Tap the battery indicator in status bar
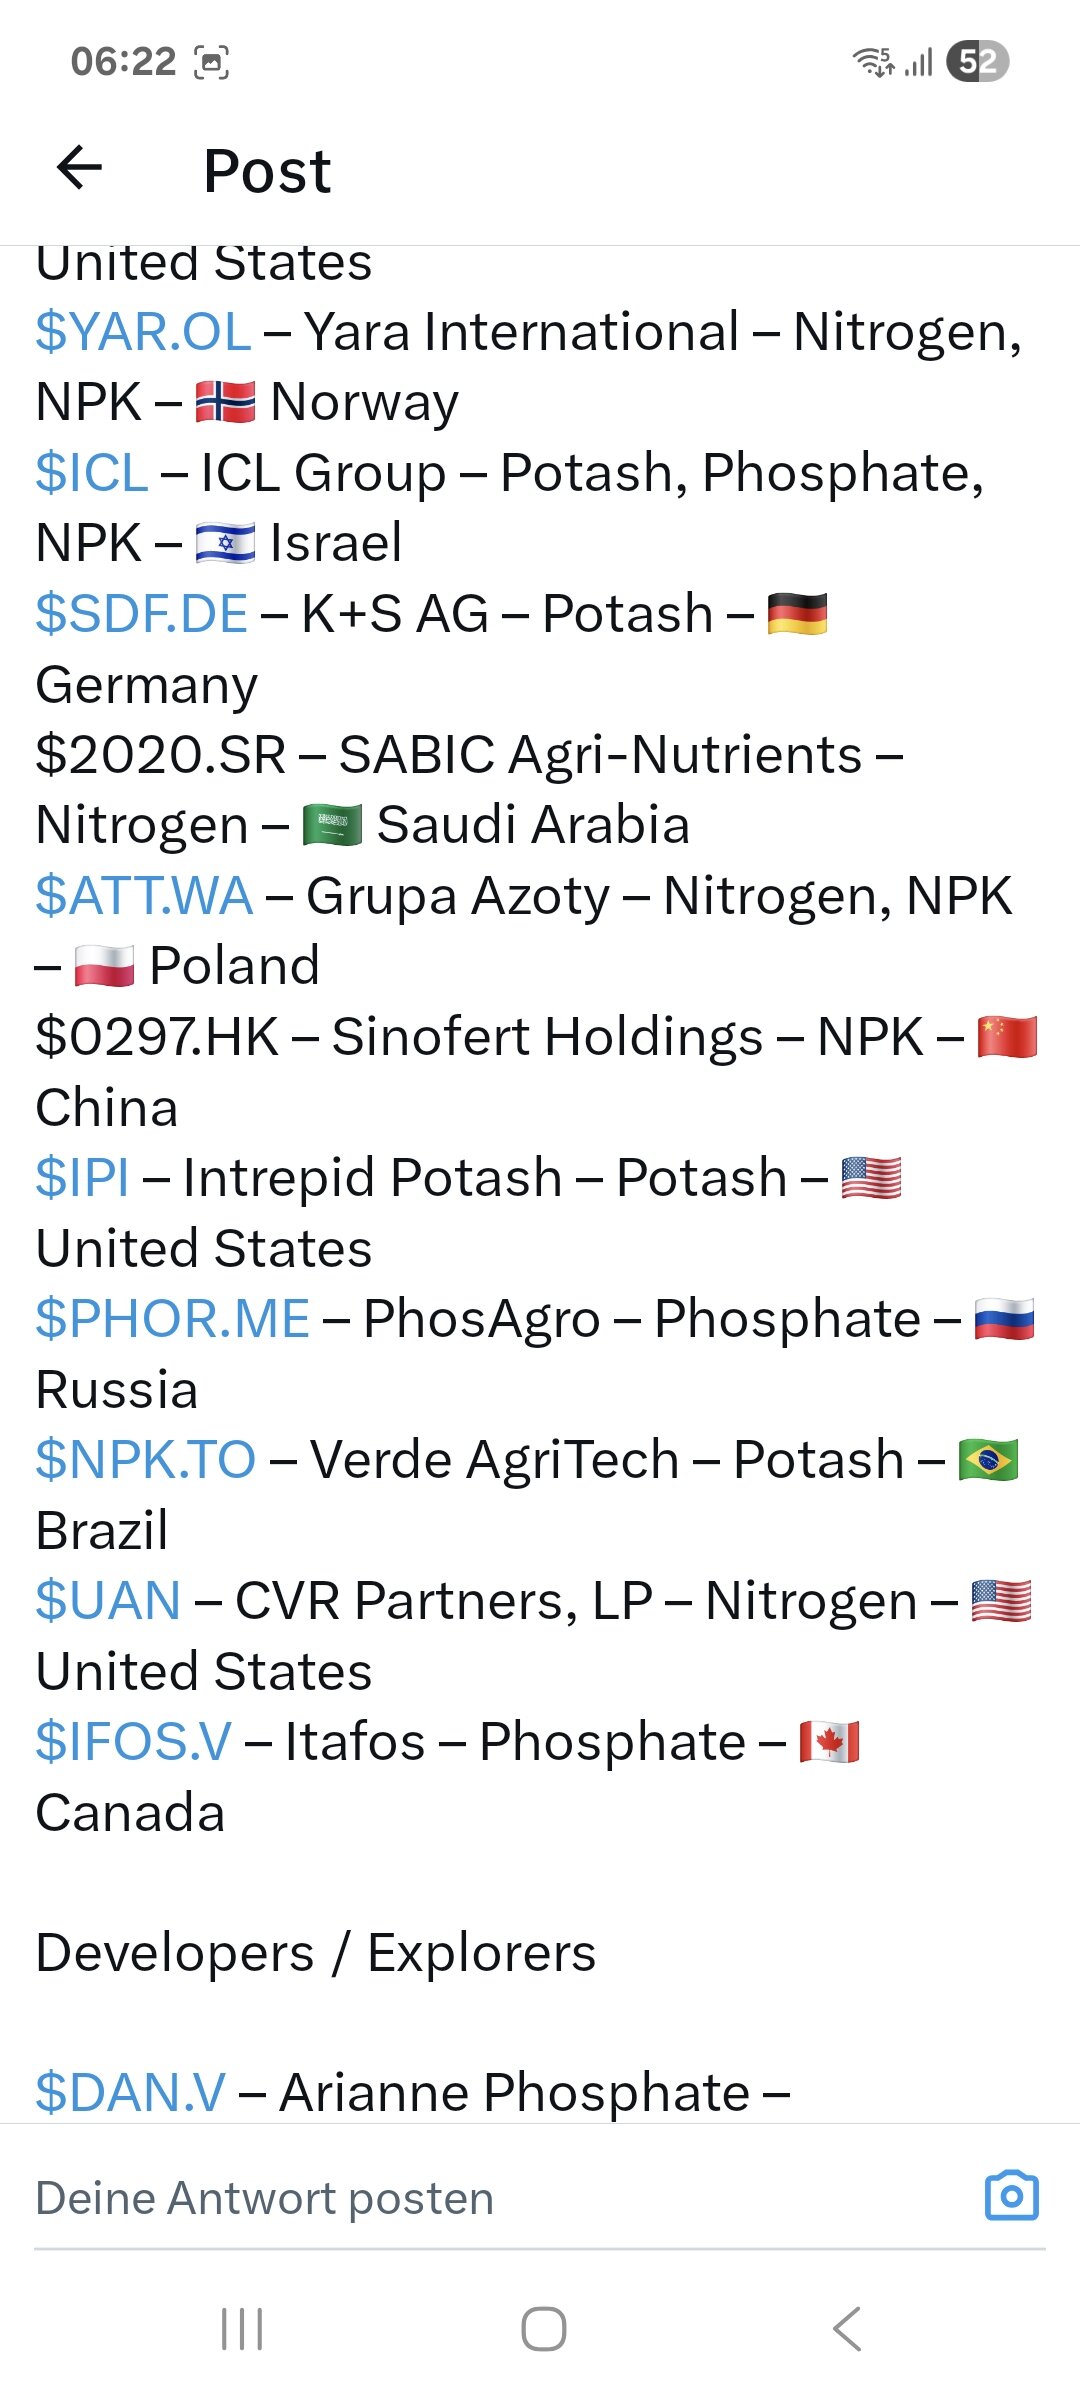Image resolution: width=1080 pixels, height=2400 pixels. (977, 62)
